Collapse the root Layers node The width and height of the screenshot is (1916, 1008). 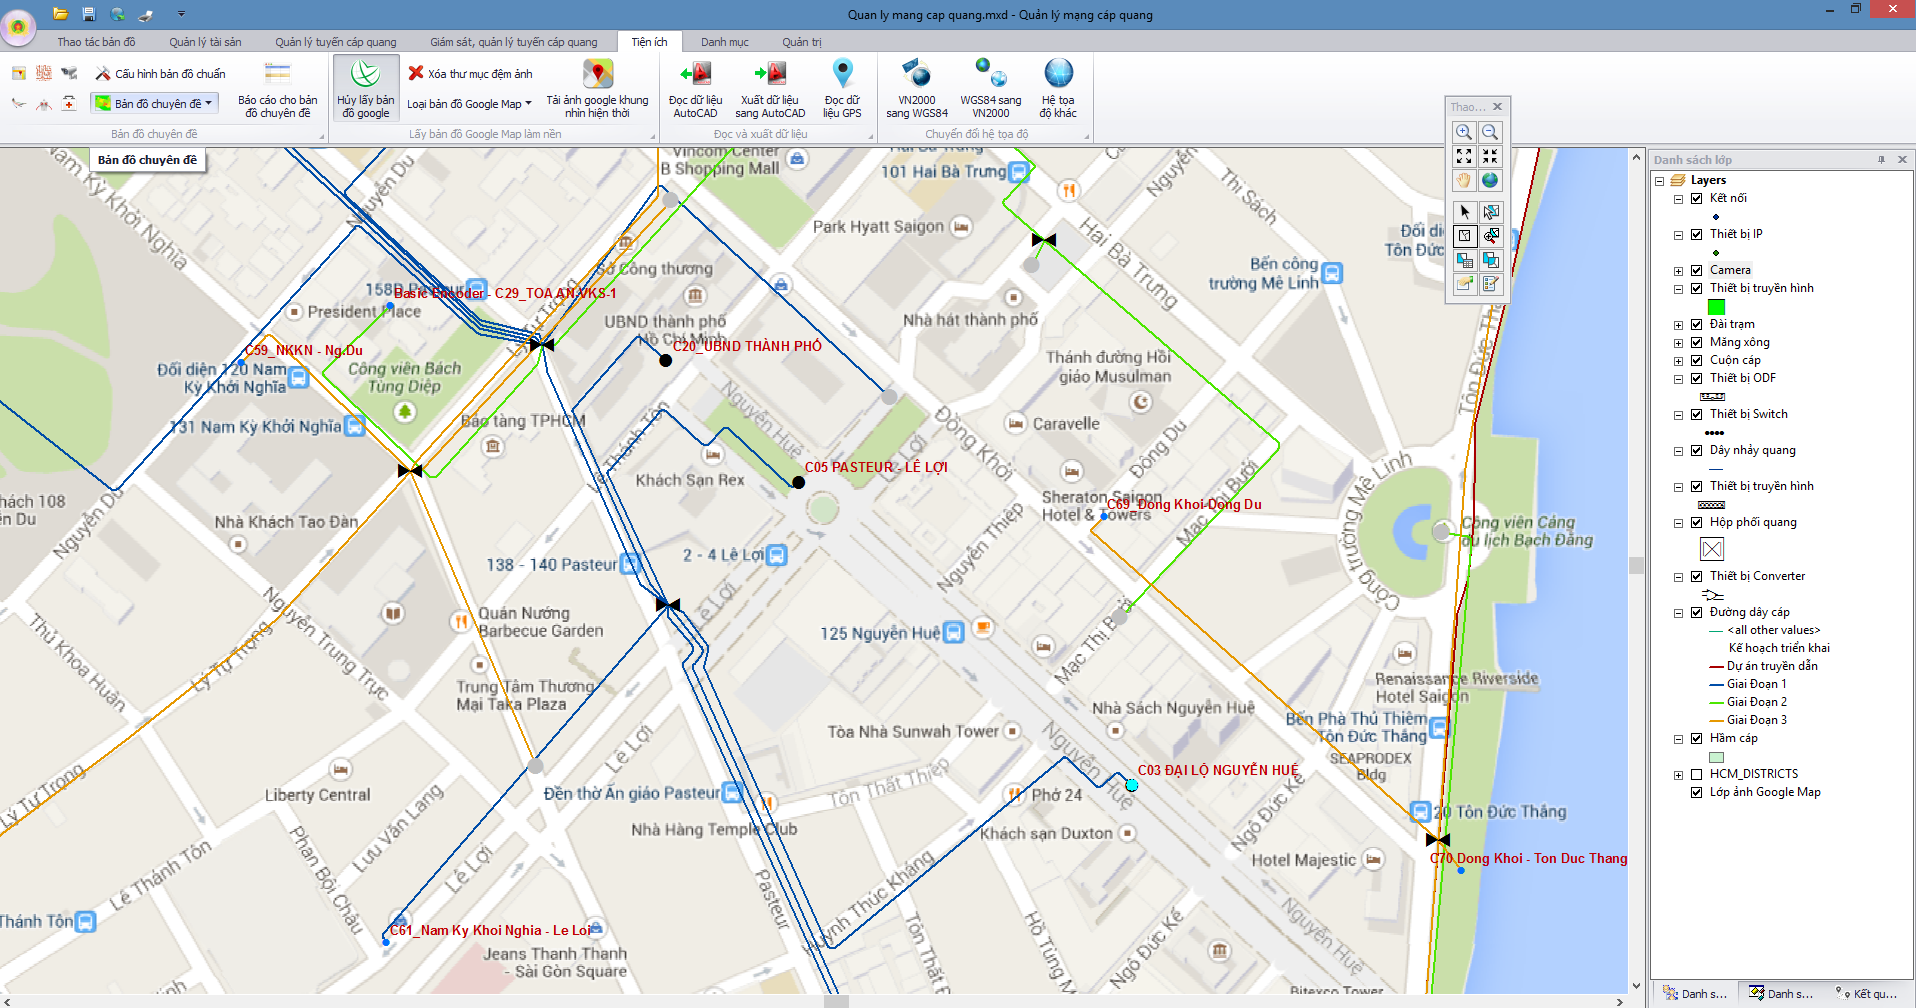point(1660,181)
